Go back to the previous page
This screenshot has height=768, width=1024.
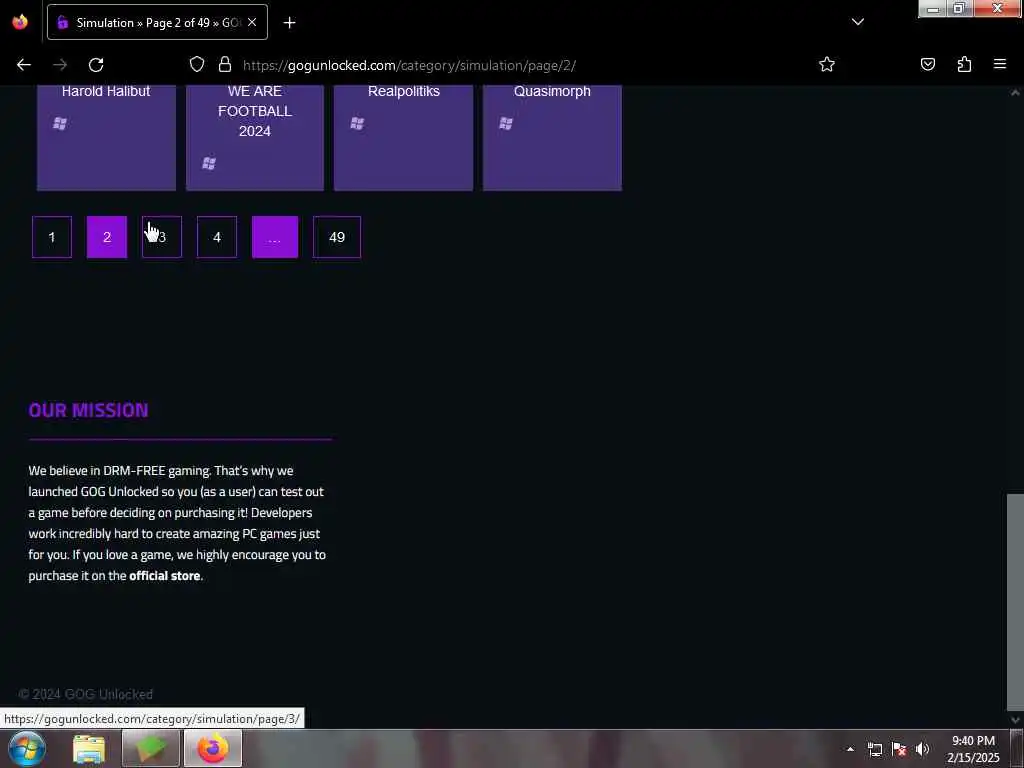pyautogui.click(x=24, y=65)
